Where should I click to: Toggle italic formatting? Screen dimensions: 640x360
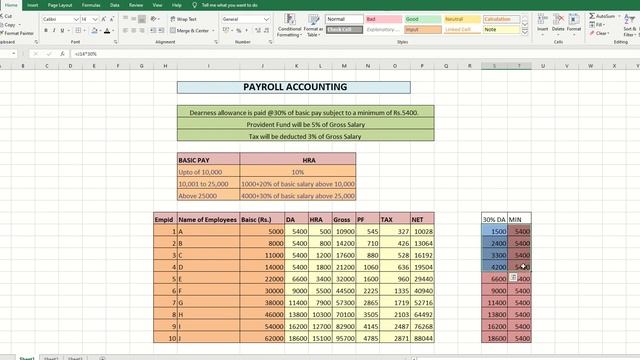coord(54,31)
